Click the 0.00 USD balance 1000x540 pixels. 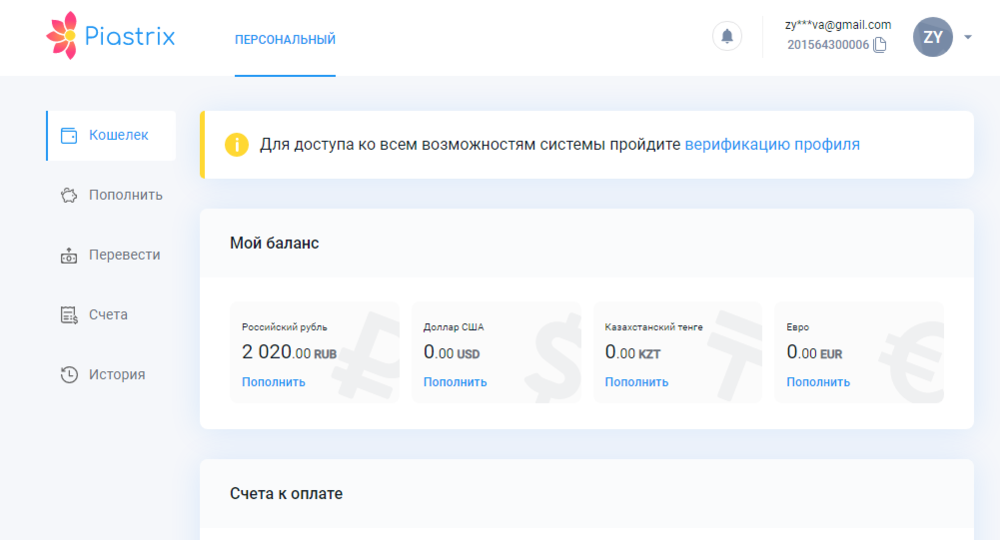pos(452,352)
